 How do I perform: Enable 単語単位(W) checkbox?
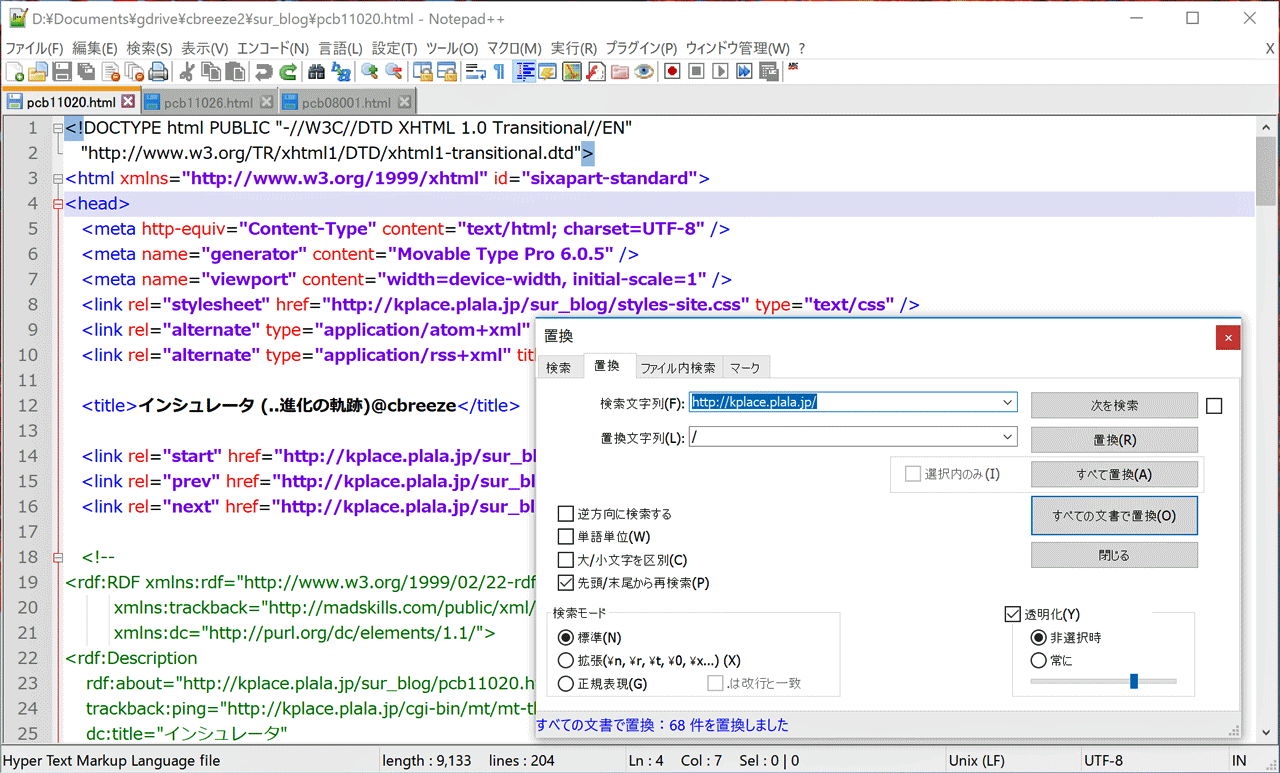pyautogui.click(x=566, y=537)
